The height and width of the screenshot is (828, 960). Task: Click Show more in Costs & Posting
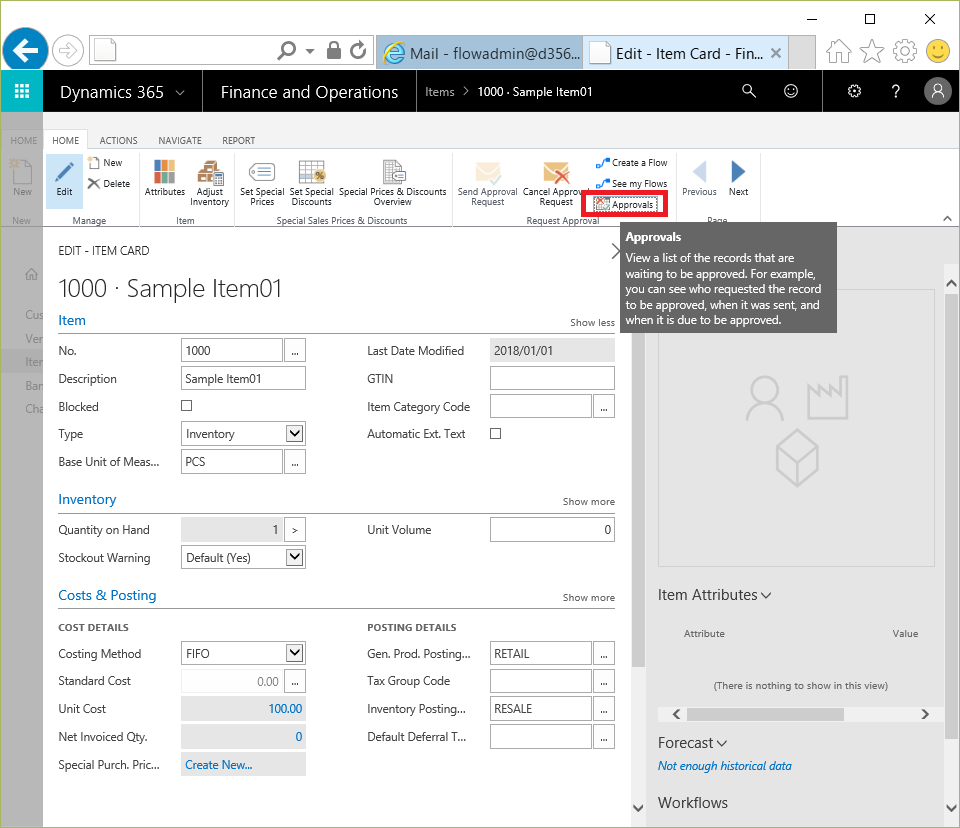588,598
